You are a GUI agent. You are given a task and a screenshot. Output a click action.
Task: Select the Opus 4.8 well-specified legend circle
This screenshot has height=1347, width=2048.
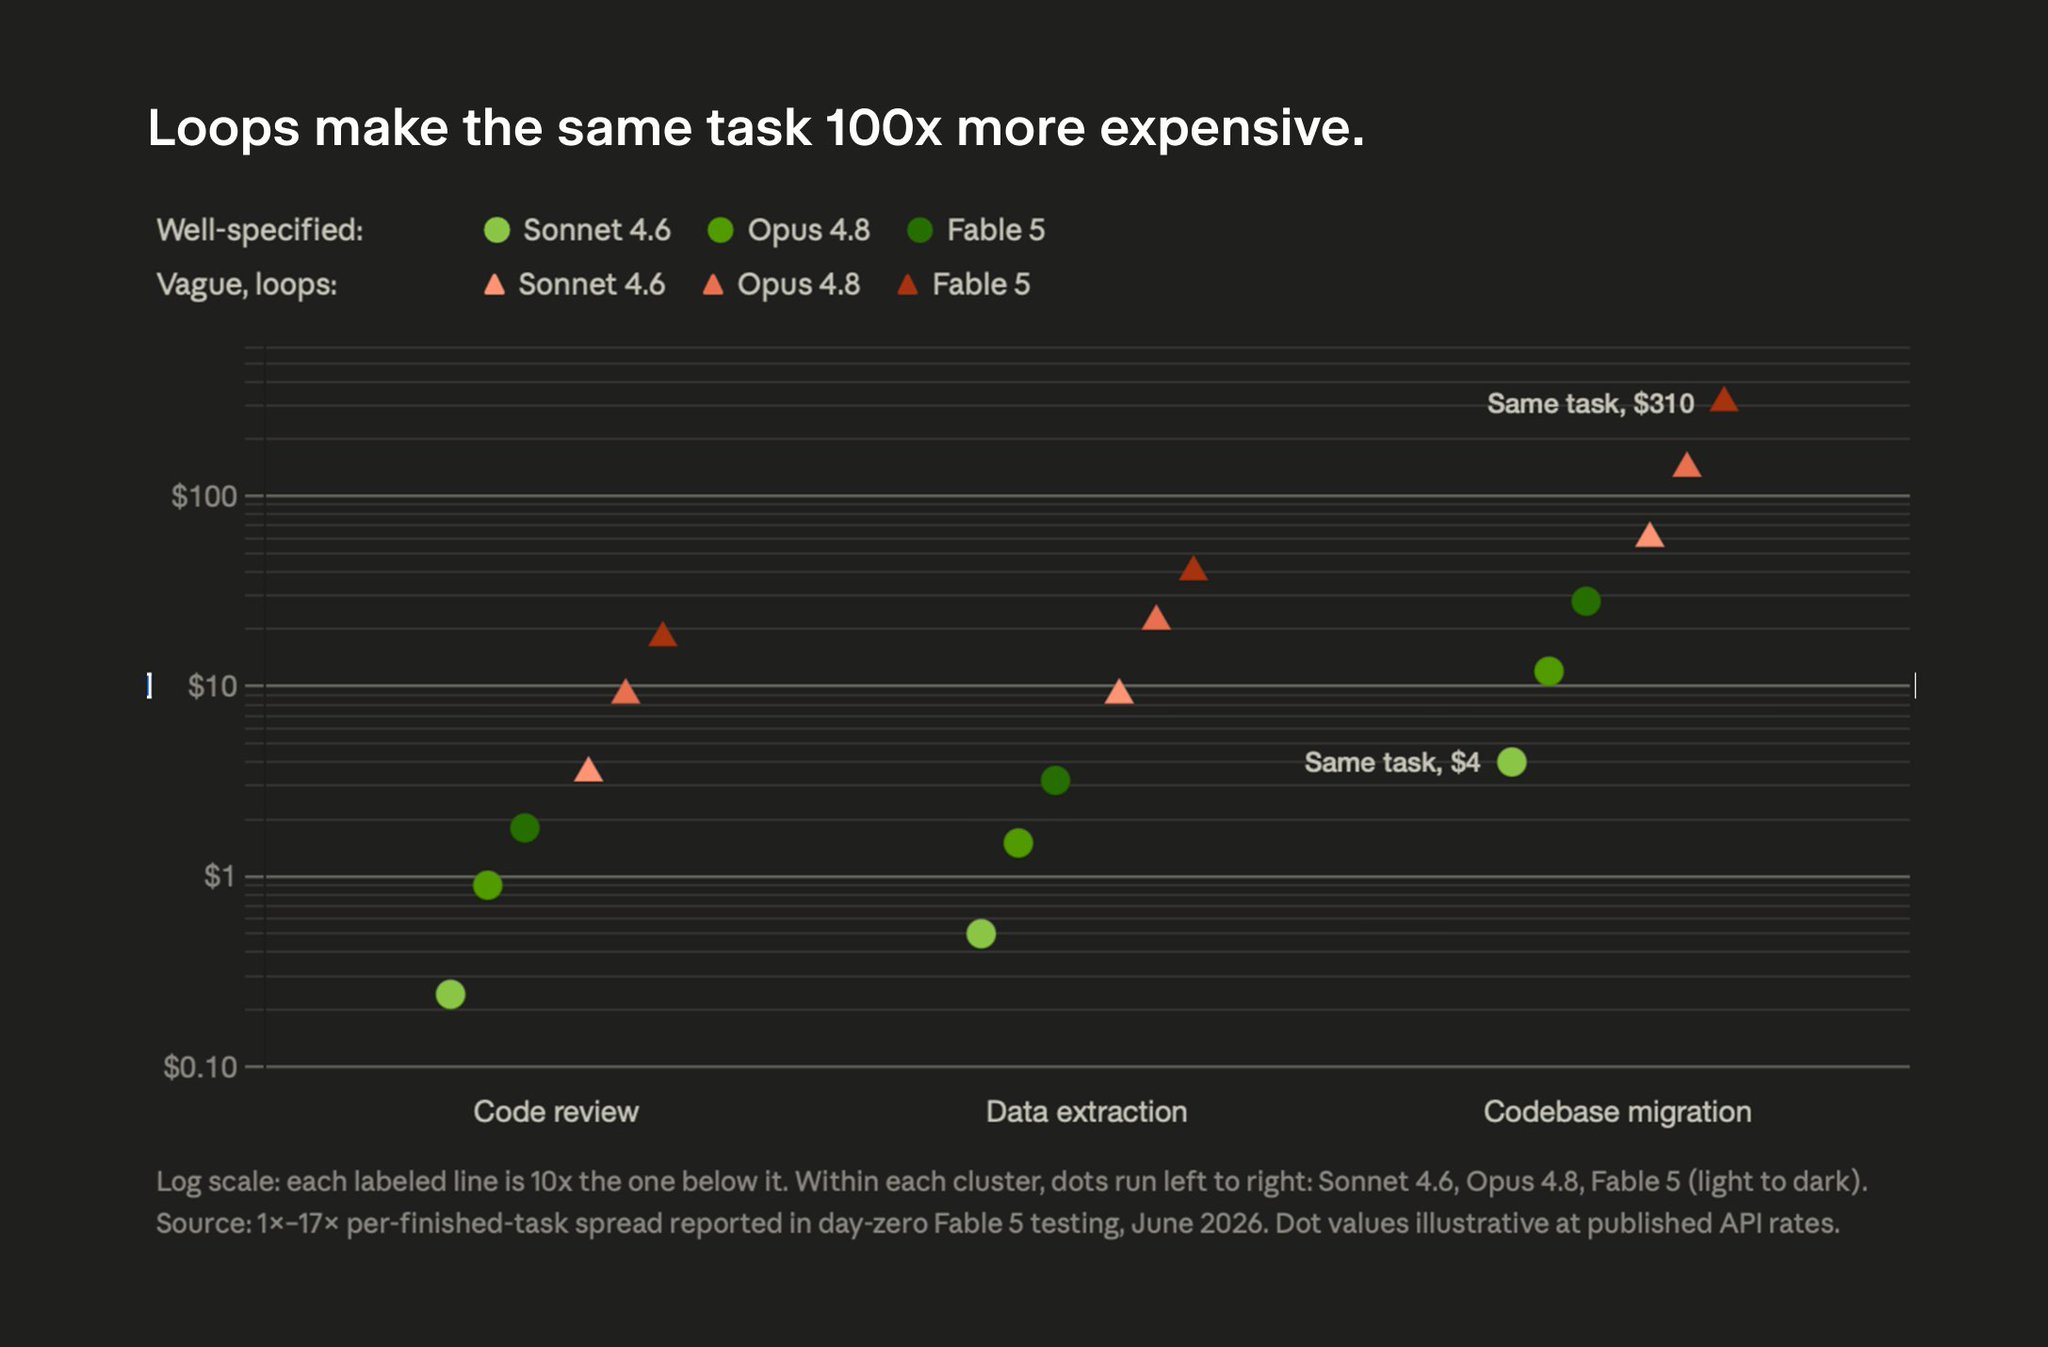720,230
